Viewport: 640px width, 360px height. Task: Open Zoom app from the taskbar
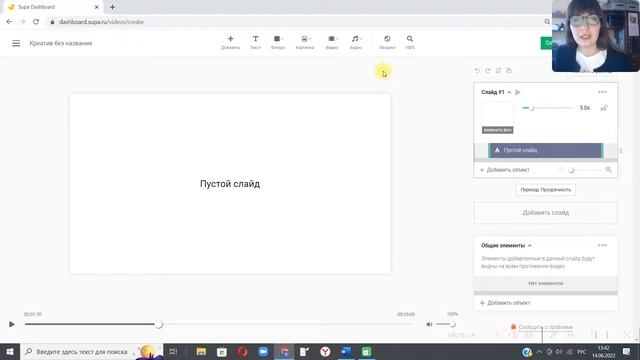(263, 351)
